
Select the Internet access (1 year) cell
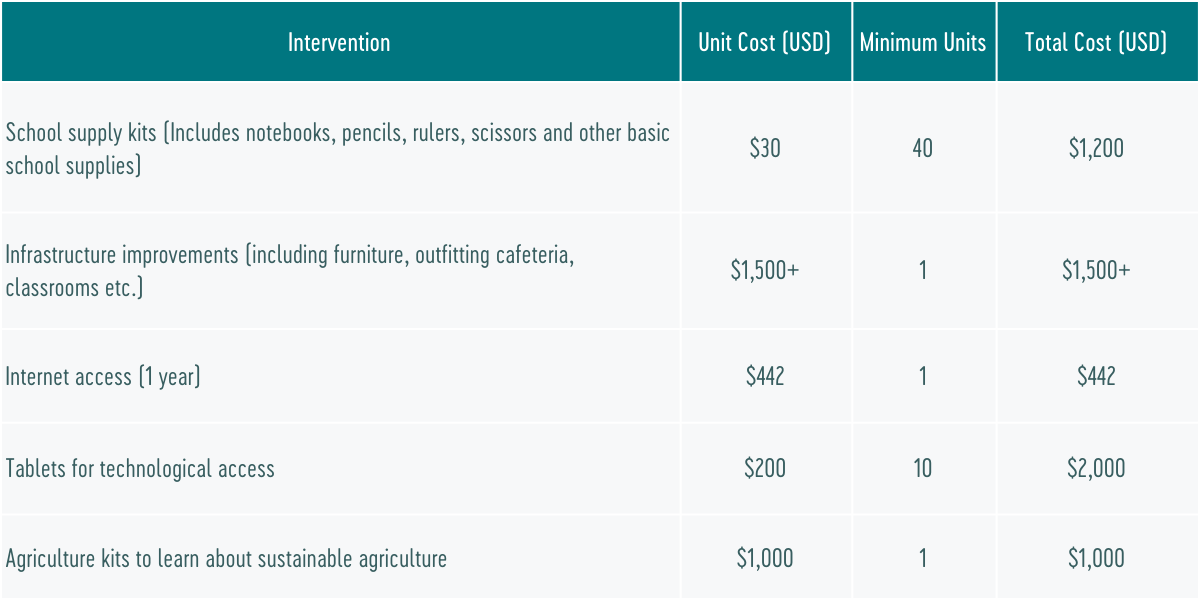(103, 377)
